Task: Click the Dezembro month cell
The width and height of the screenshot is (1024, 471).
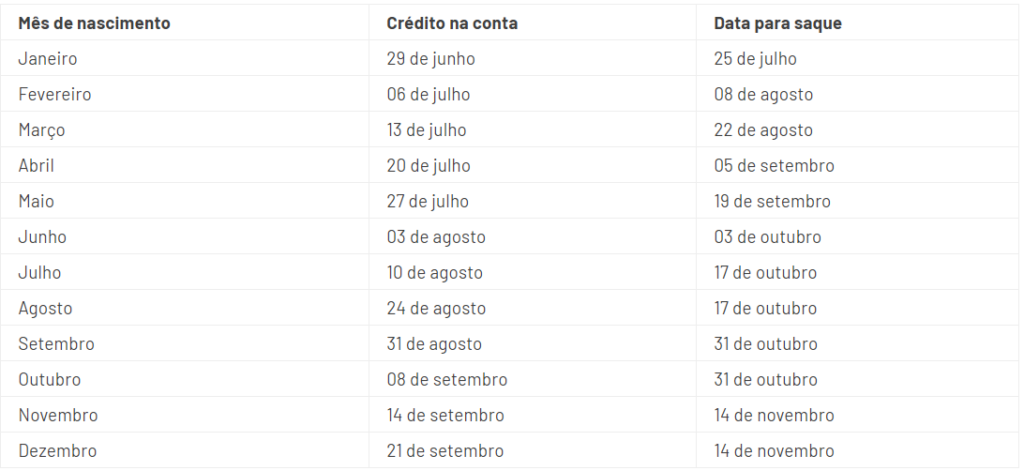Action: click(58, 451)
